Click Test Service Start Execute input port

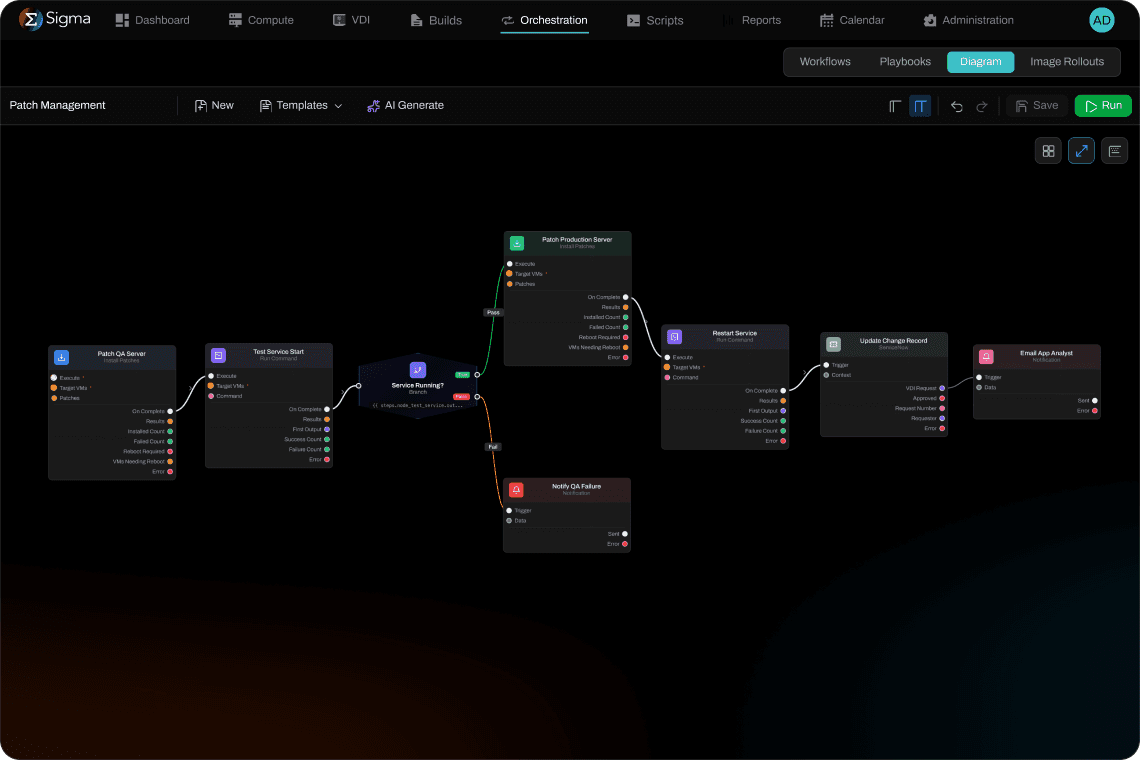[211, 376]
